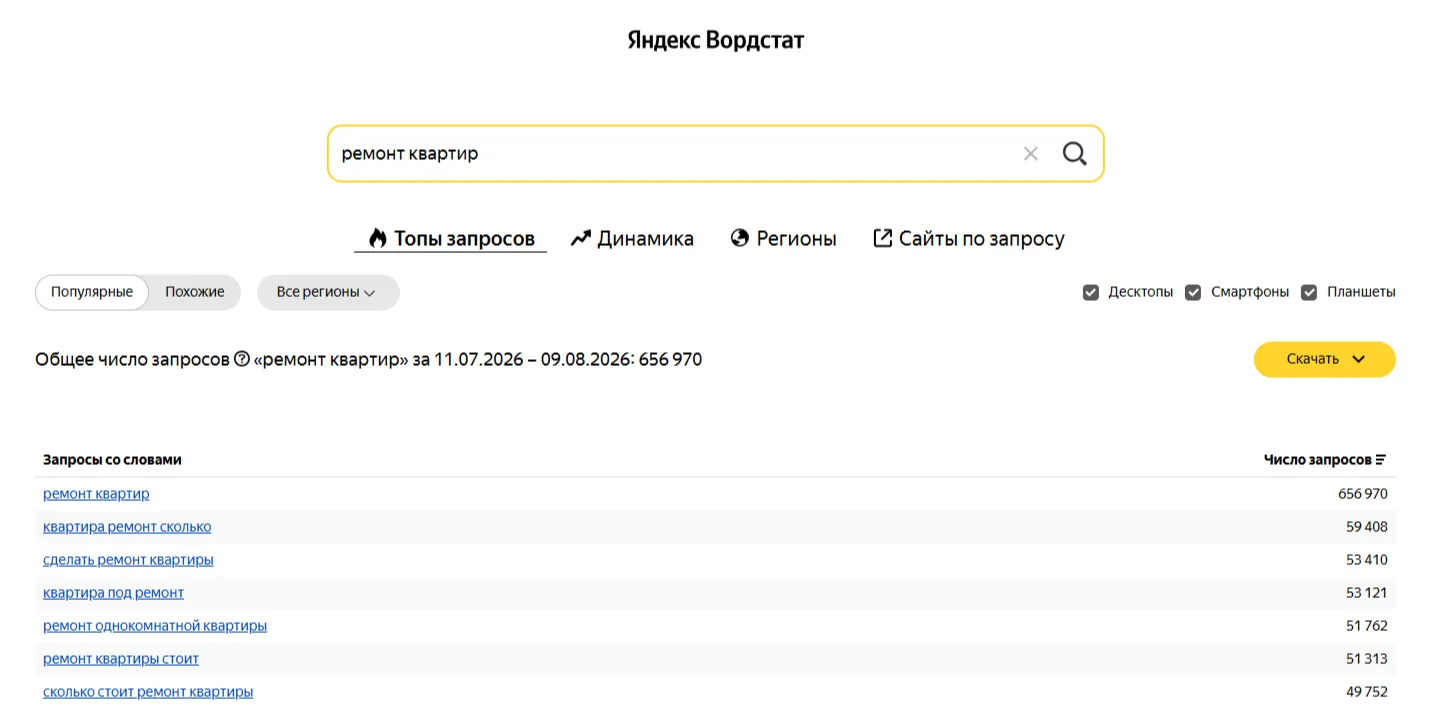Image resolution: width=1440 pixels, height=707 pixels.
Task: Uncheck the Планшеты checkbox
Action: 1309,293
